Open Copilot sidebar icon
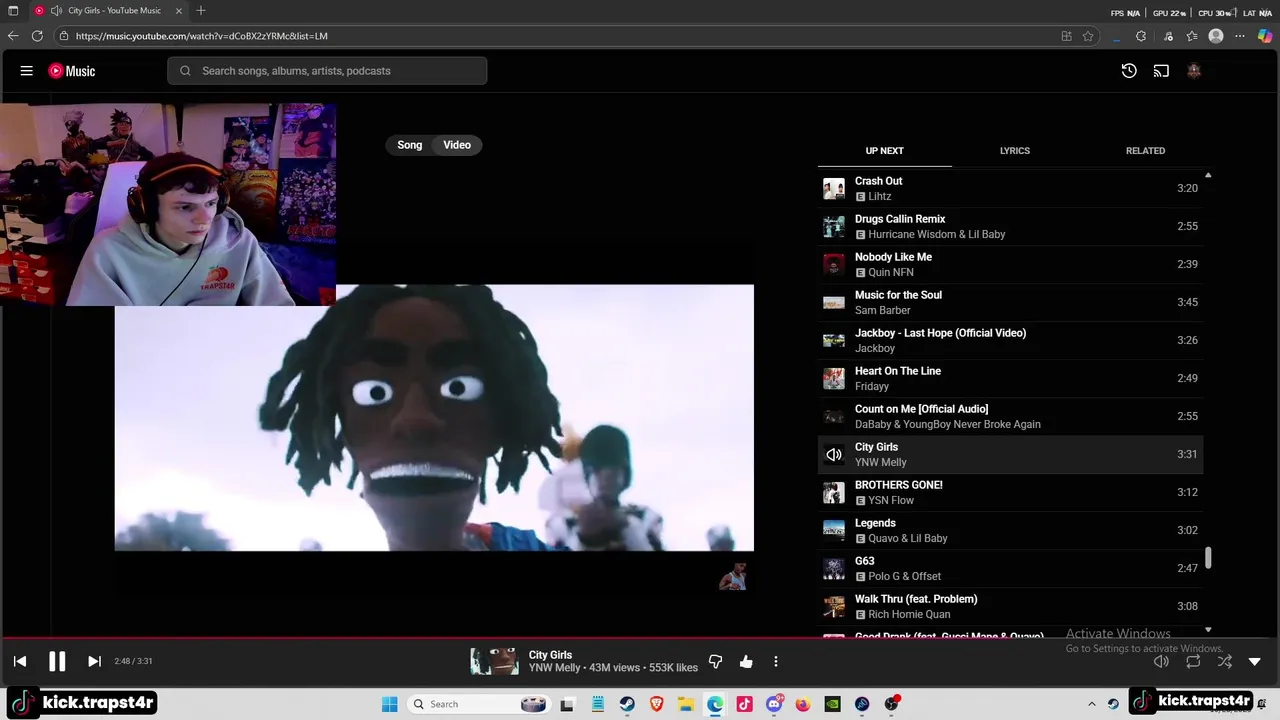 [x=1265, y=36]
